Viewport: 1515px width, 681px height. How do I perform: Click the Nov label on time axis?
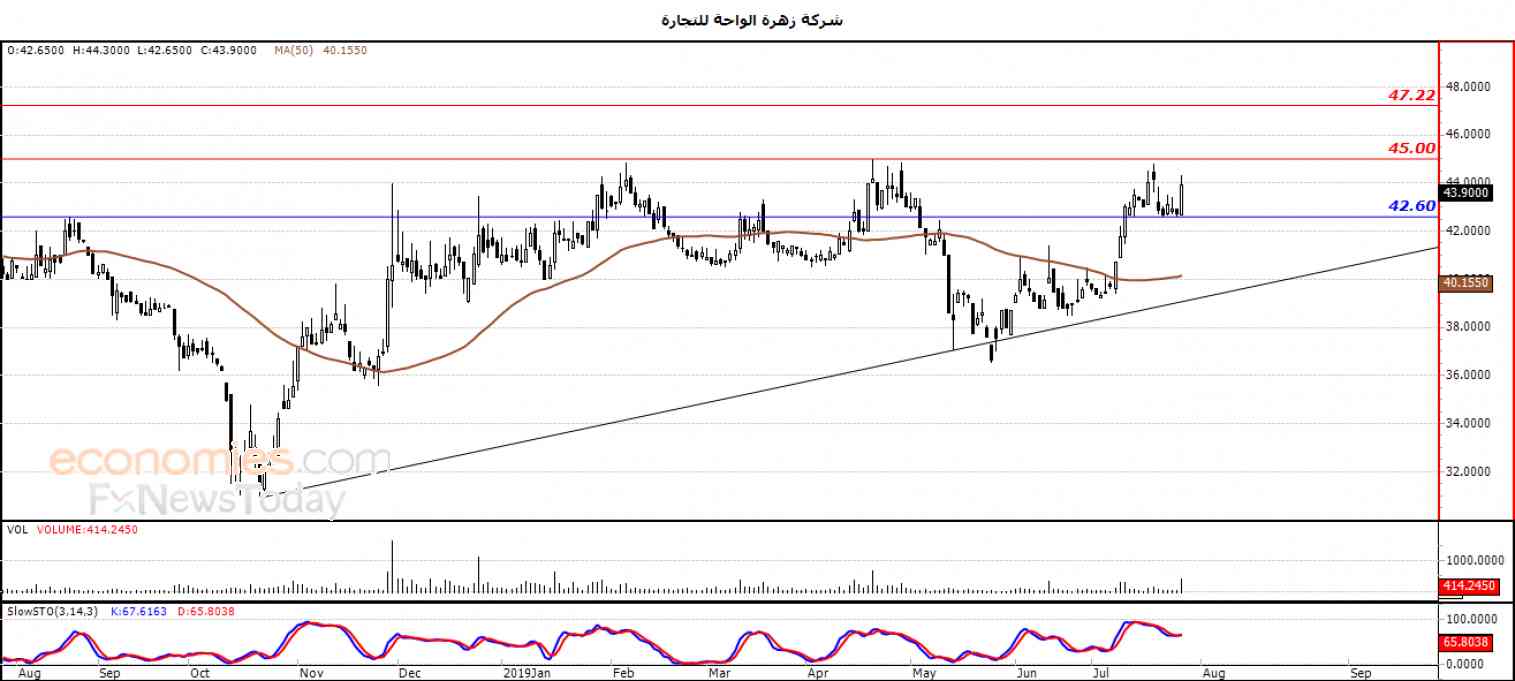[x=311, y=674]
